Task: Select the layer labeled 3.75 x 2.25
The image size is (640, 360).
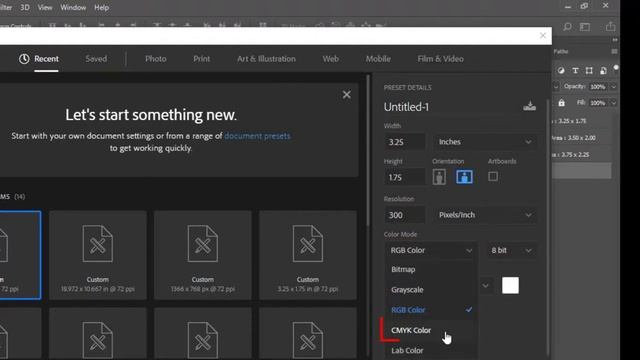Action: pos(582,155)
